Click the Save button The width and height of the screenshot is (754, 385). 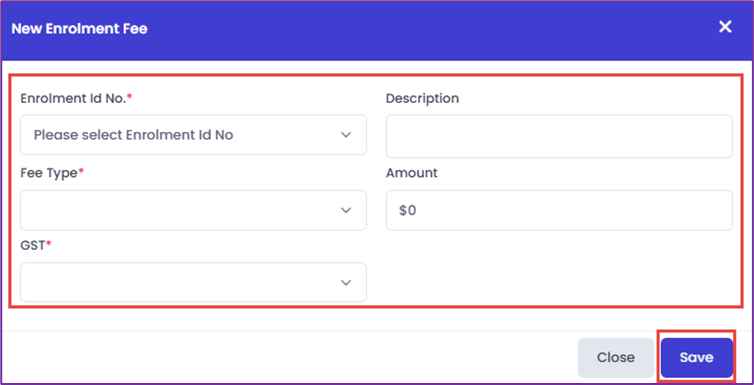click(696, 358)
